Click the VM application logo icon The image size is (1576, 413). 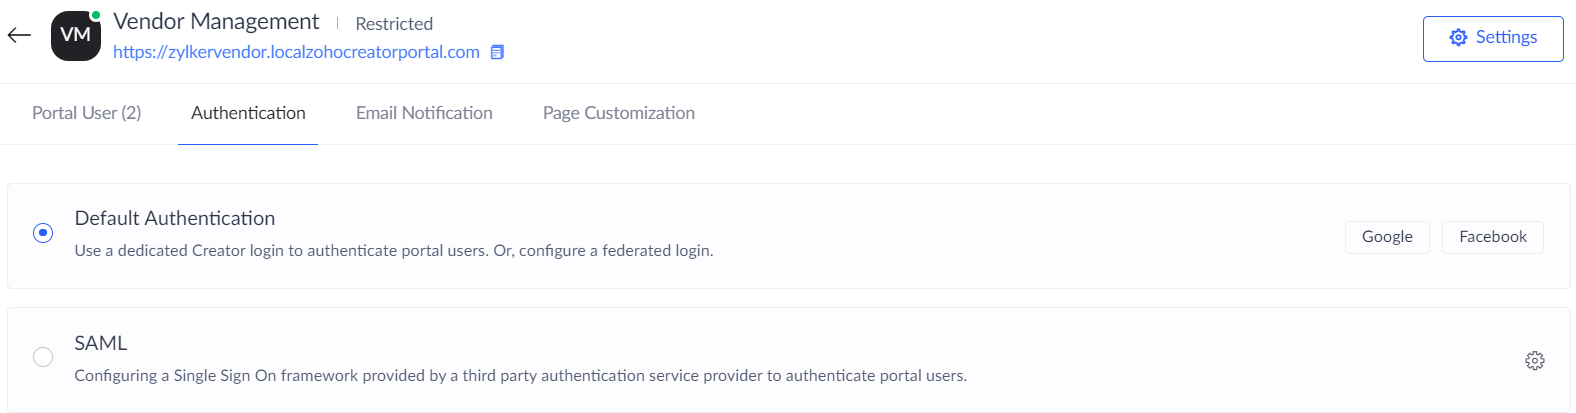click(76, 36)
